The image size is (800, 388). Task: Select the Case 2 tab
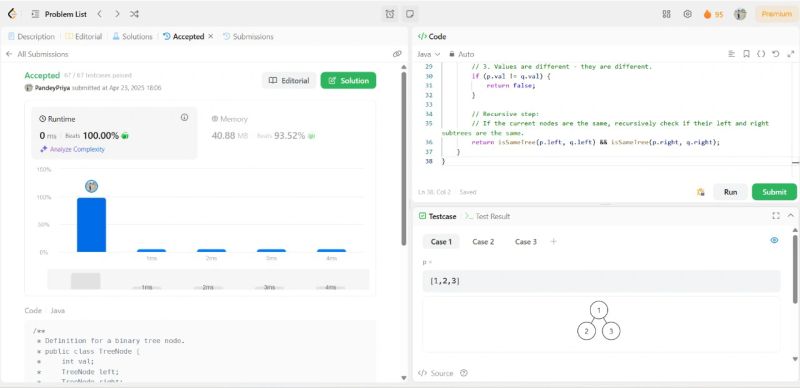pyautogui.click(x=483, y=242)
